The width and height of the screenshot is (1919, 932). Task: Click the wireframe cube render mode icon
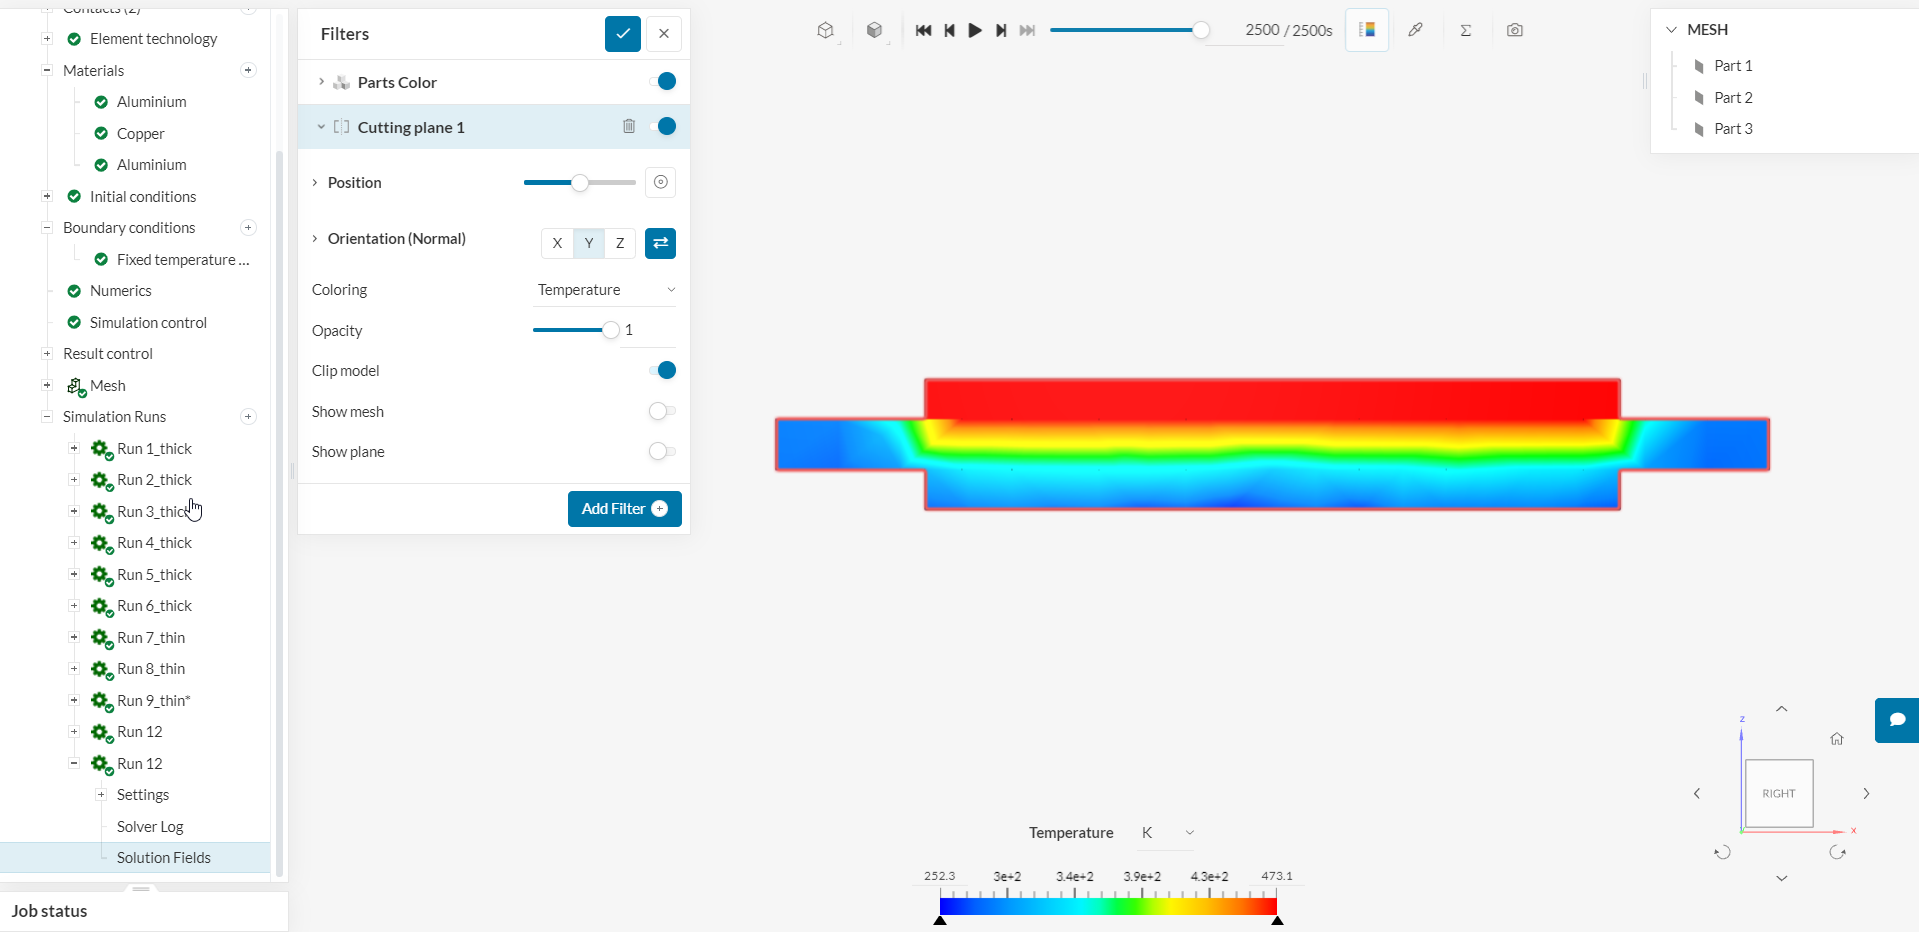pyautogui.click(x=825, y=30)
